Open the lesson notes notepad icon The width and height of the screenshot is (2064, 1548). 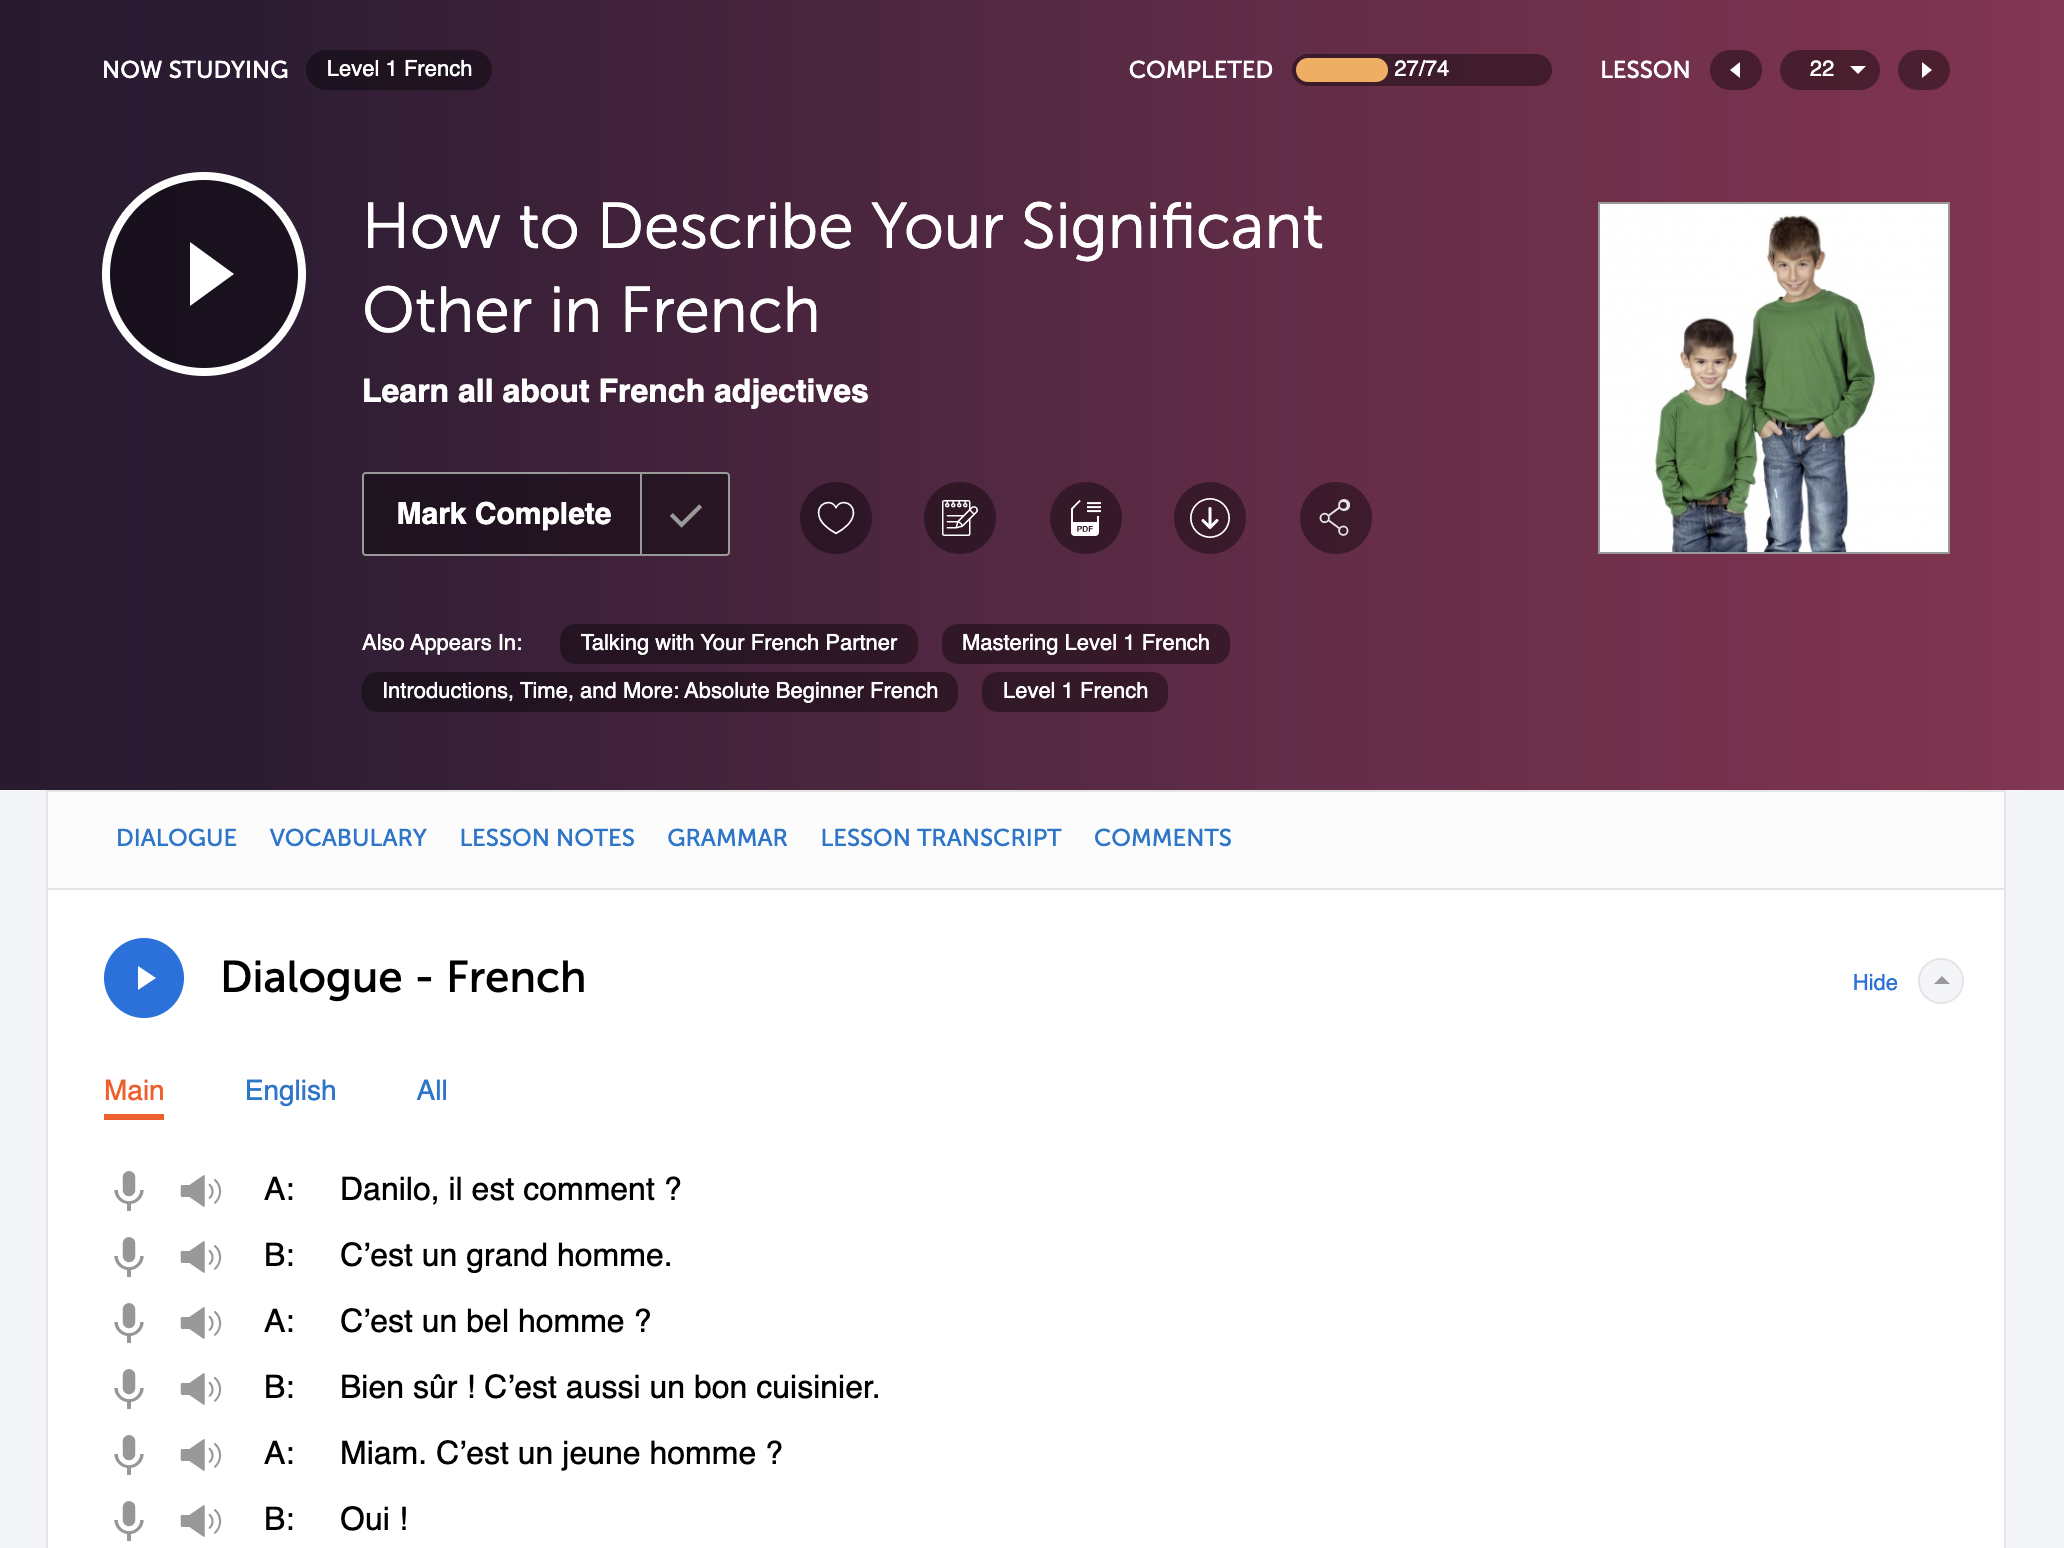(959, 517)
